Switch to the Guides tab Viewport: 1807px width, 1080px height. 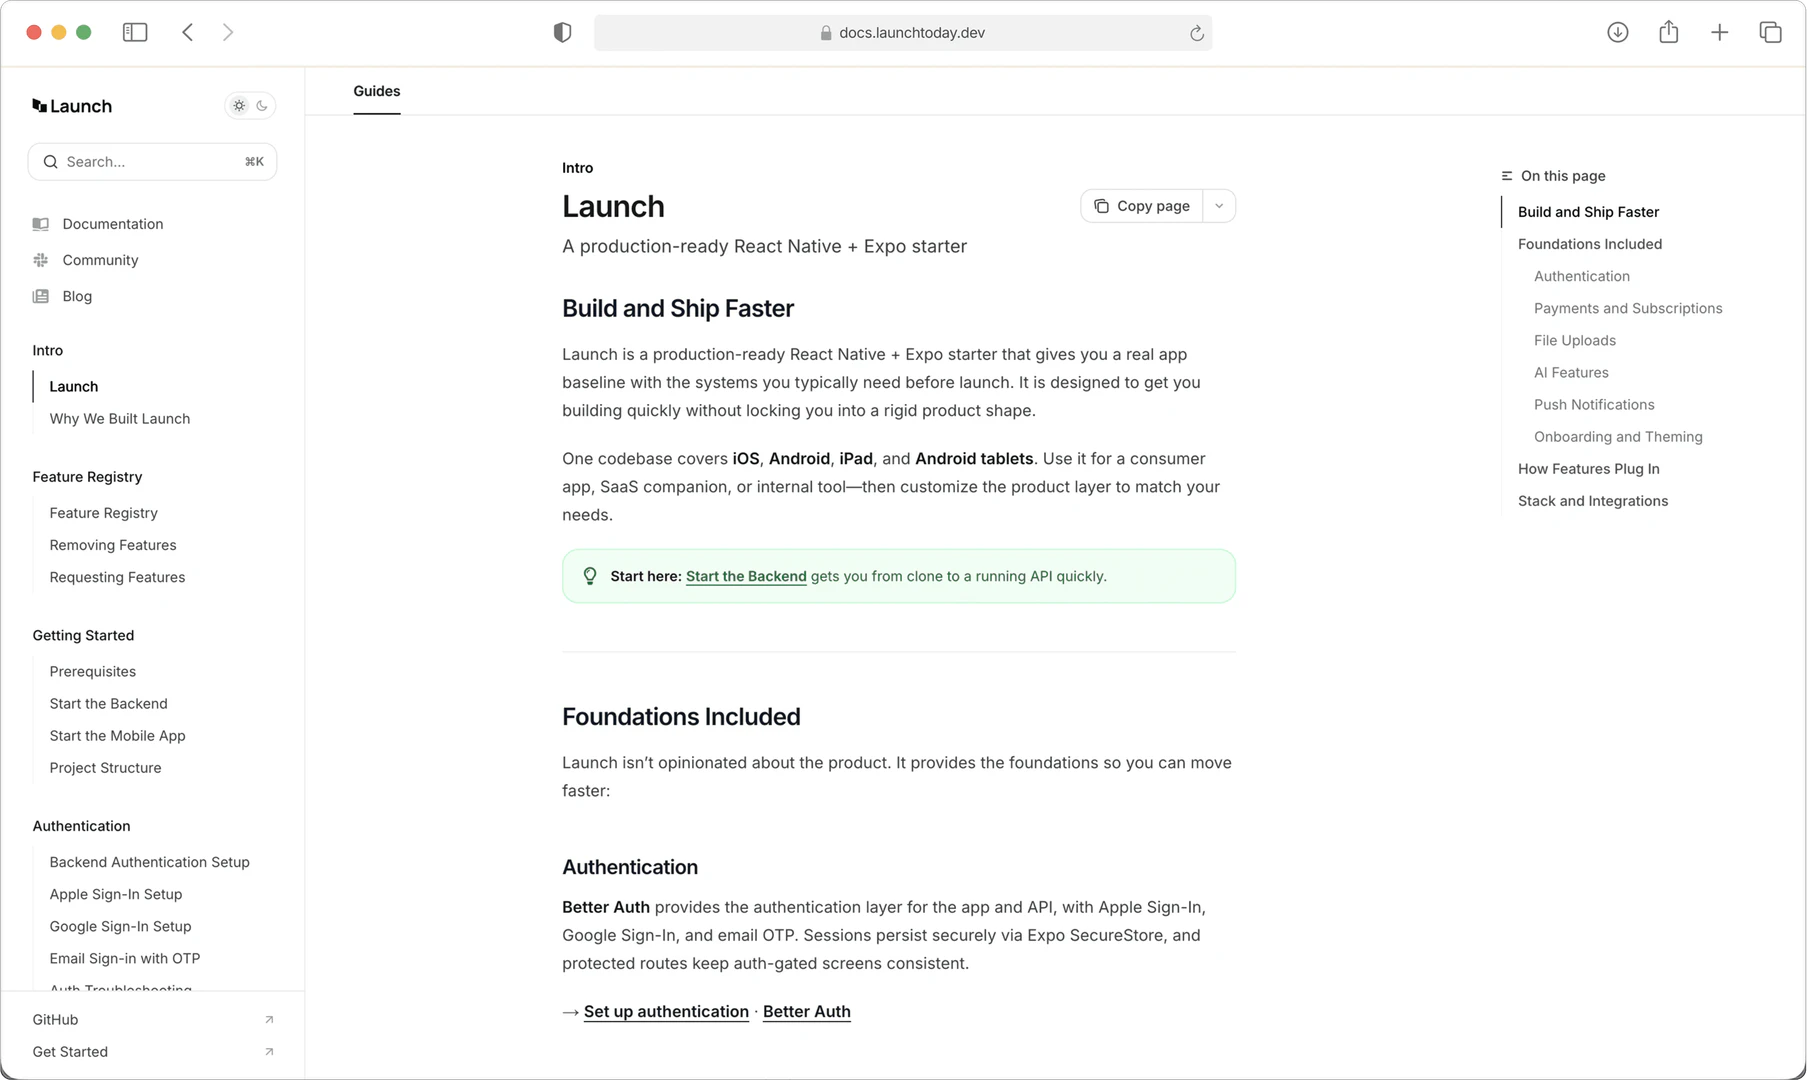376,90
